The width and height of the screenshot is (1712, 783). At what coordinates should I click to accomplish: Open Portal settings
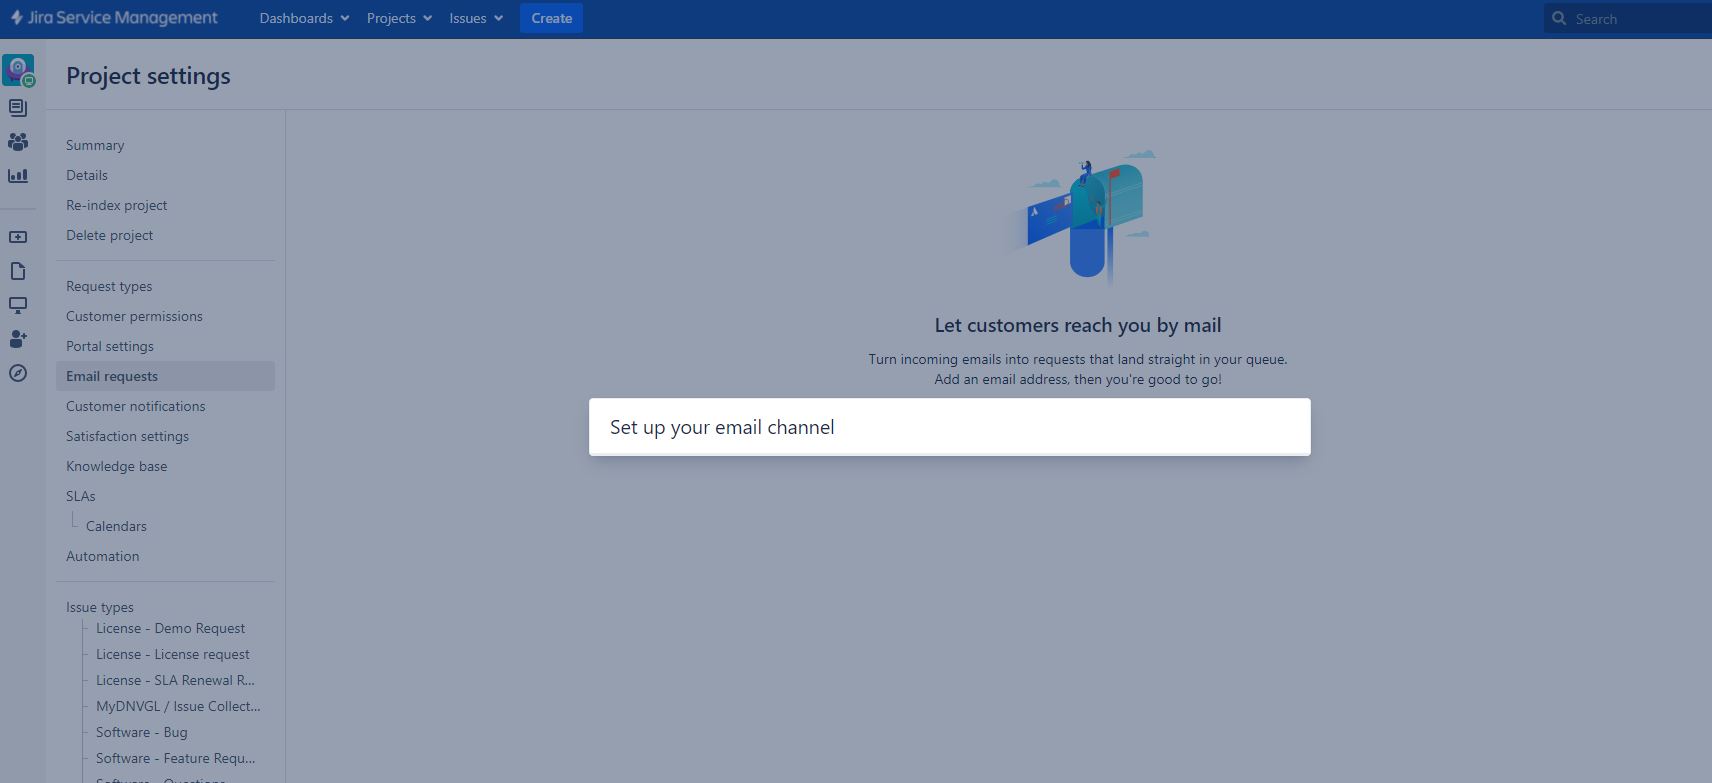tap(110, 346)
